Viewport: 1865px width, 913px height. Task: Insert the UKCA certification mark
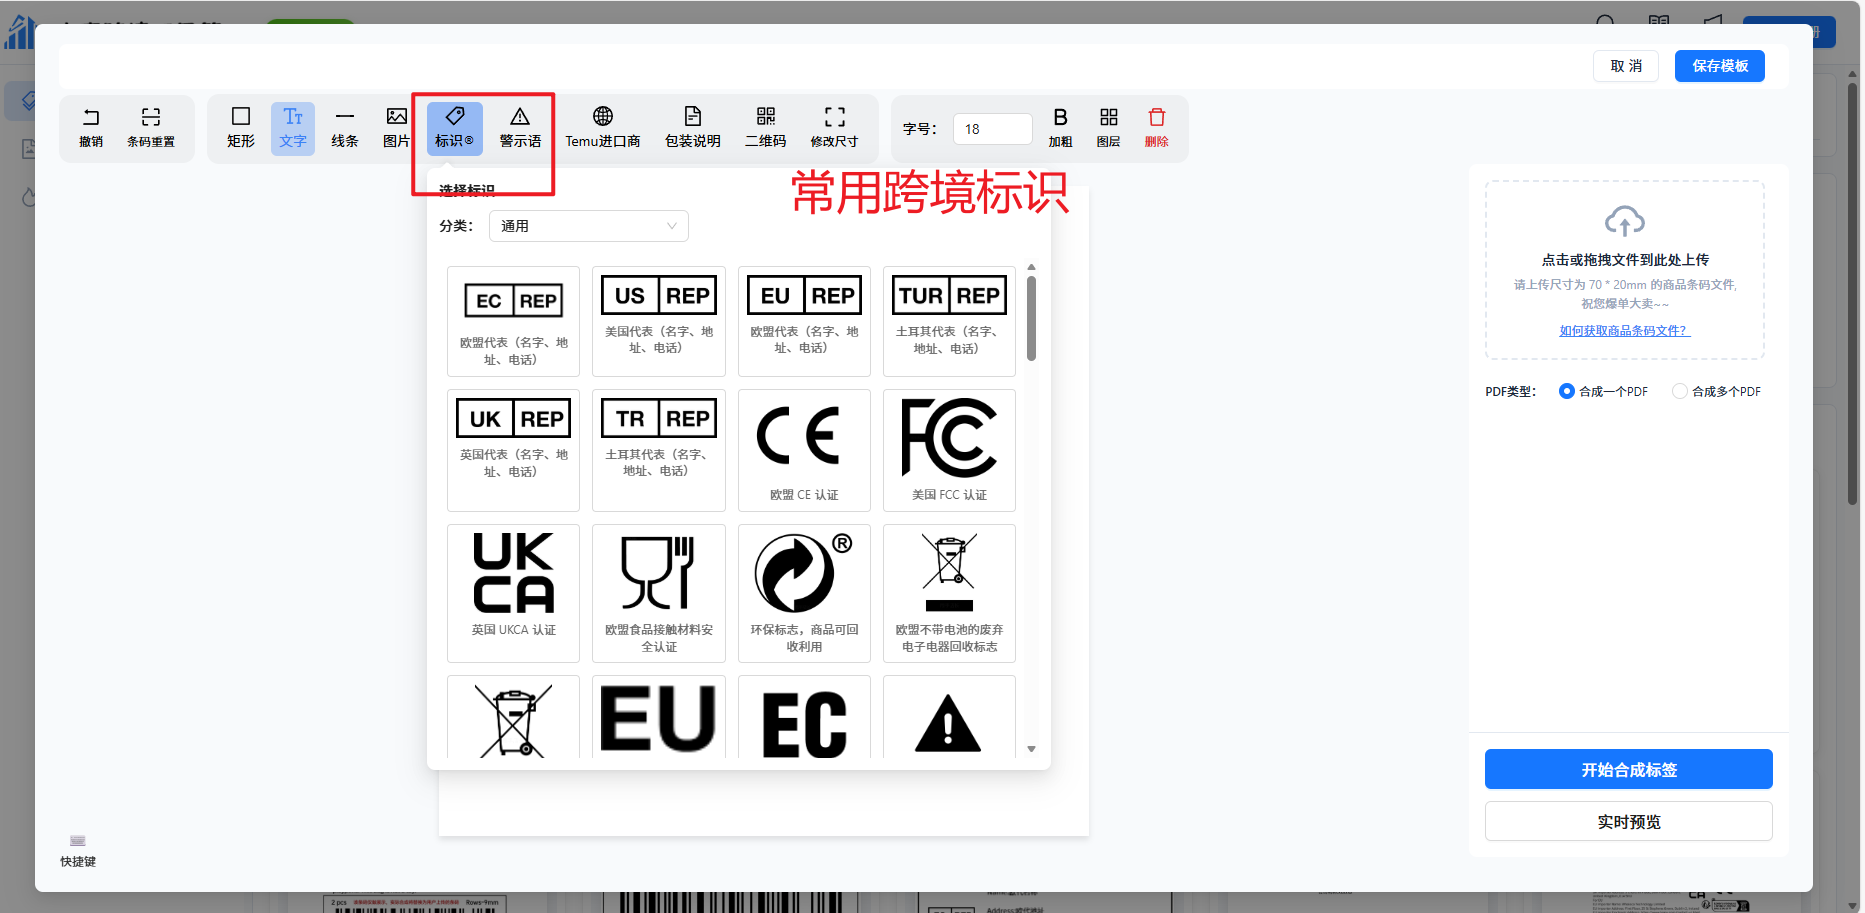pos(514,593)
